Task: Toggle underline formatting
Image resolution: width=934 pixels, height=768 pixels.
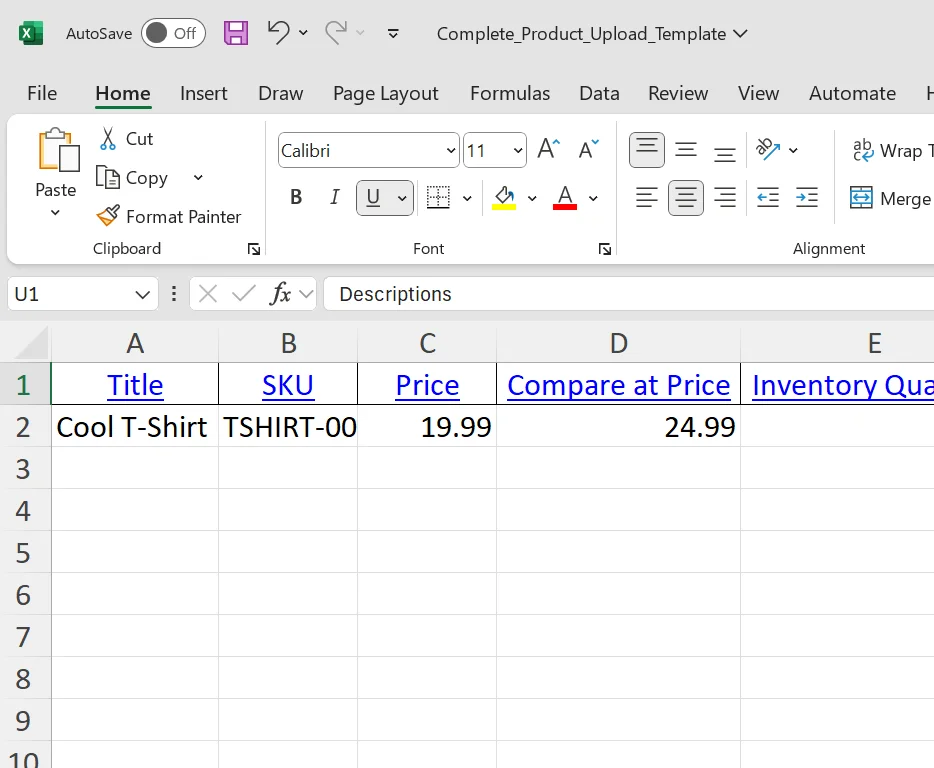Action: pyautogui.click(x=374, y=197)
